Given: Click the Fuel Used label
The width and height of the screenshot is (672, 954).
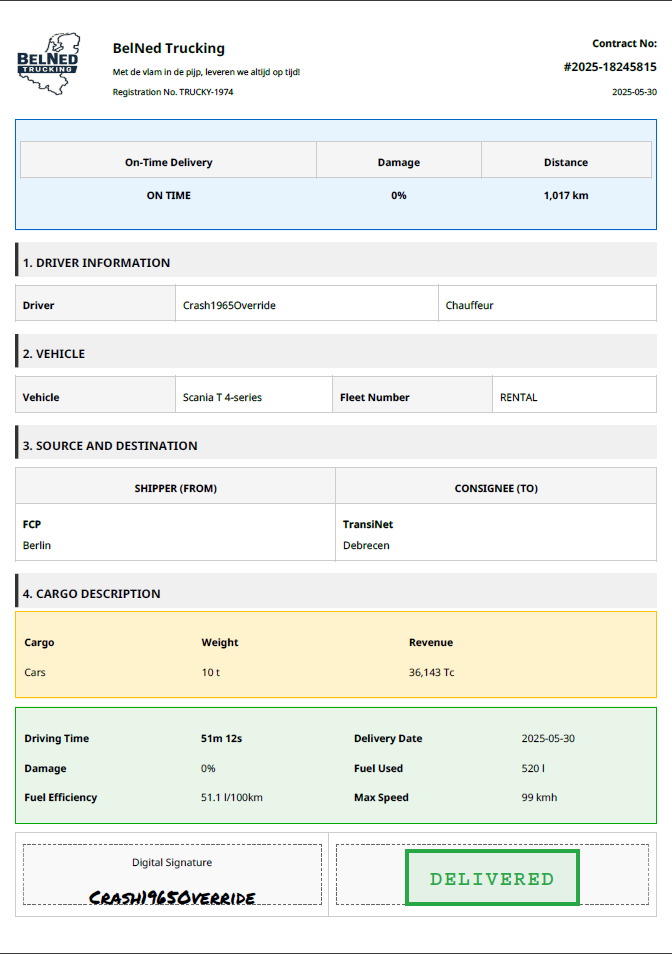Looking at the screenshot, I should [x=378, y=768].
